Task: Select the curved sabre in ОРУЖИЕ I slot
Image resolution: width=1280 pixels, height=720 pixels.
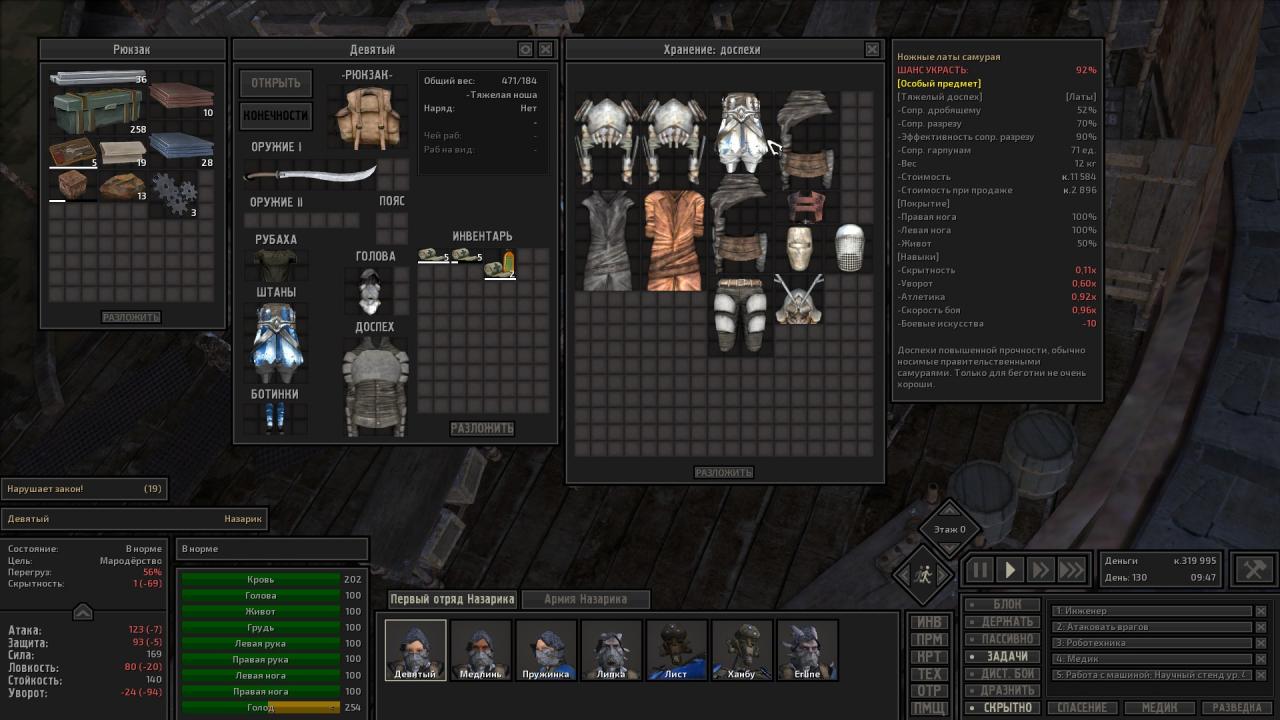Action: 310,174
